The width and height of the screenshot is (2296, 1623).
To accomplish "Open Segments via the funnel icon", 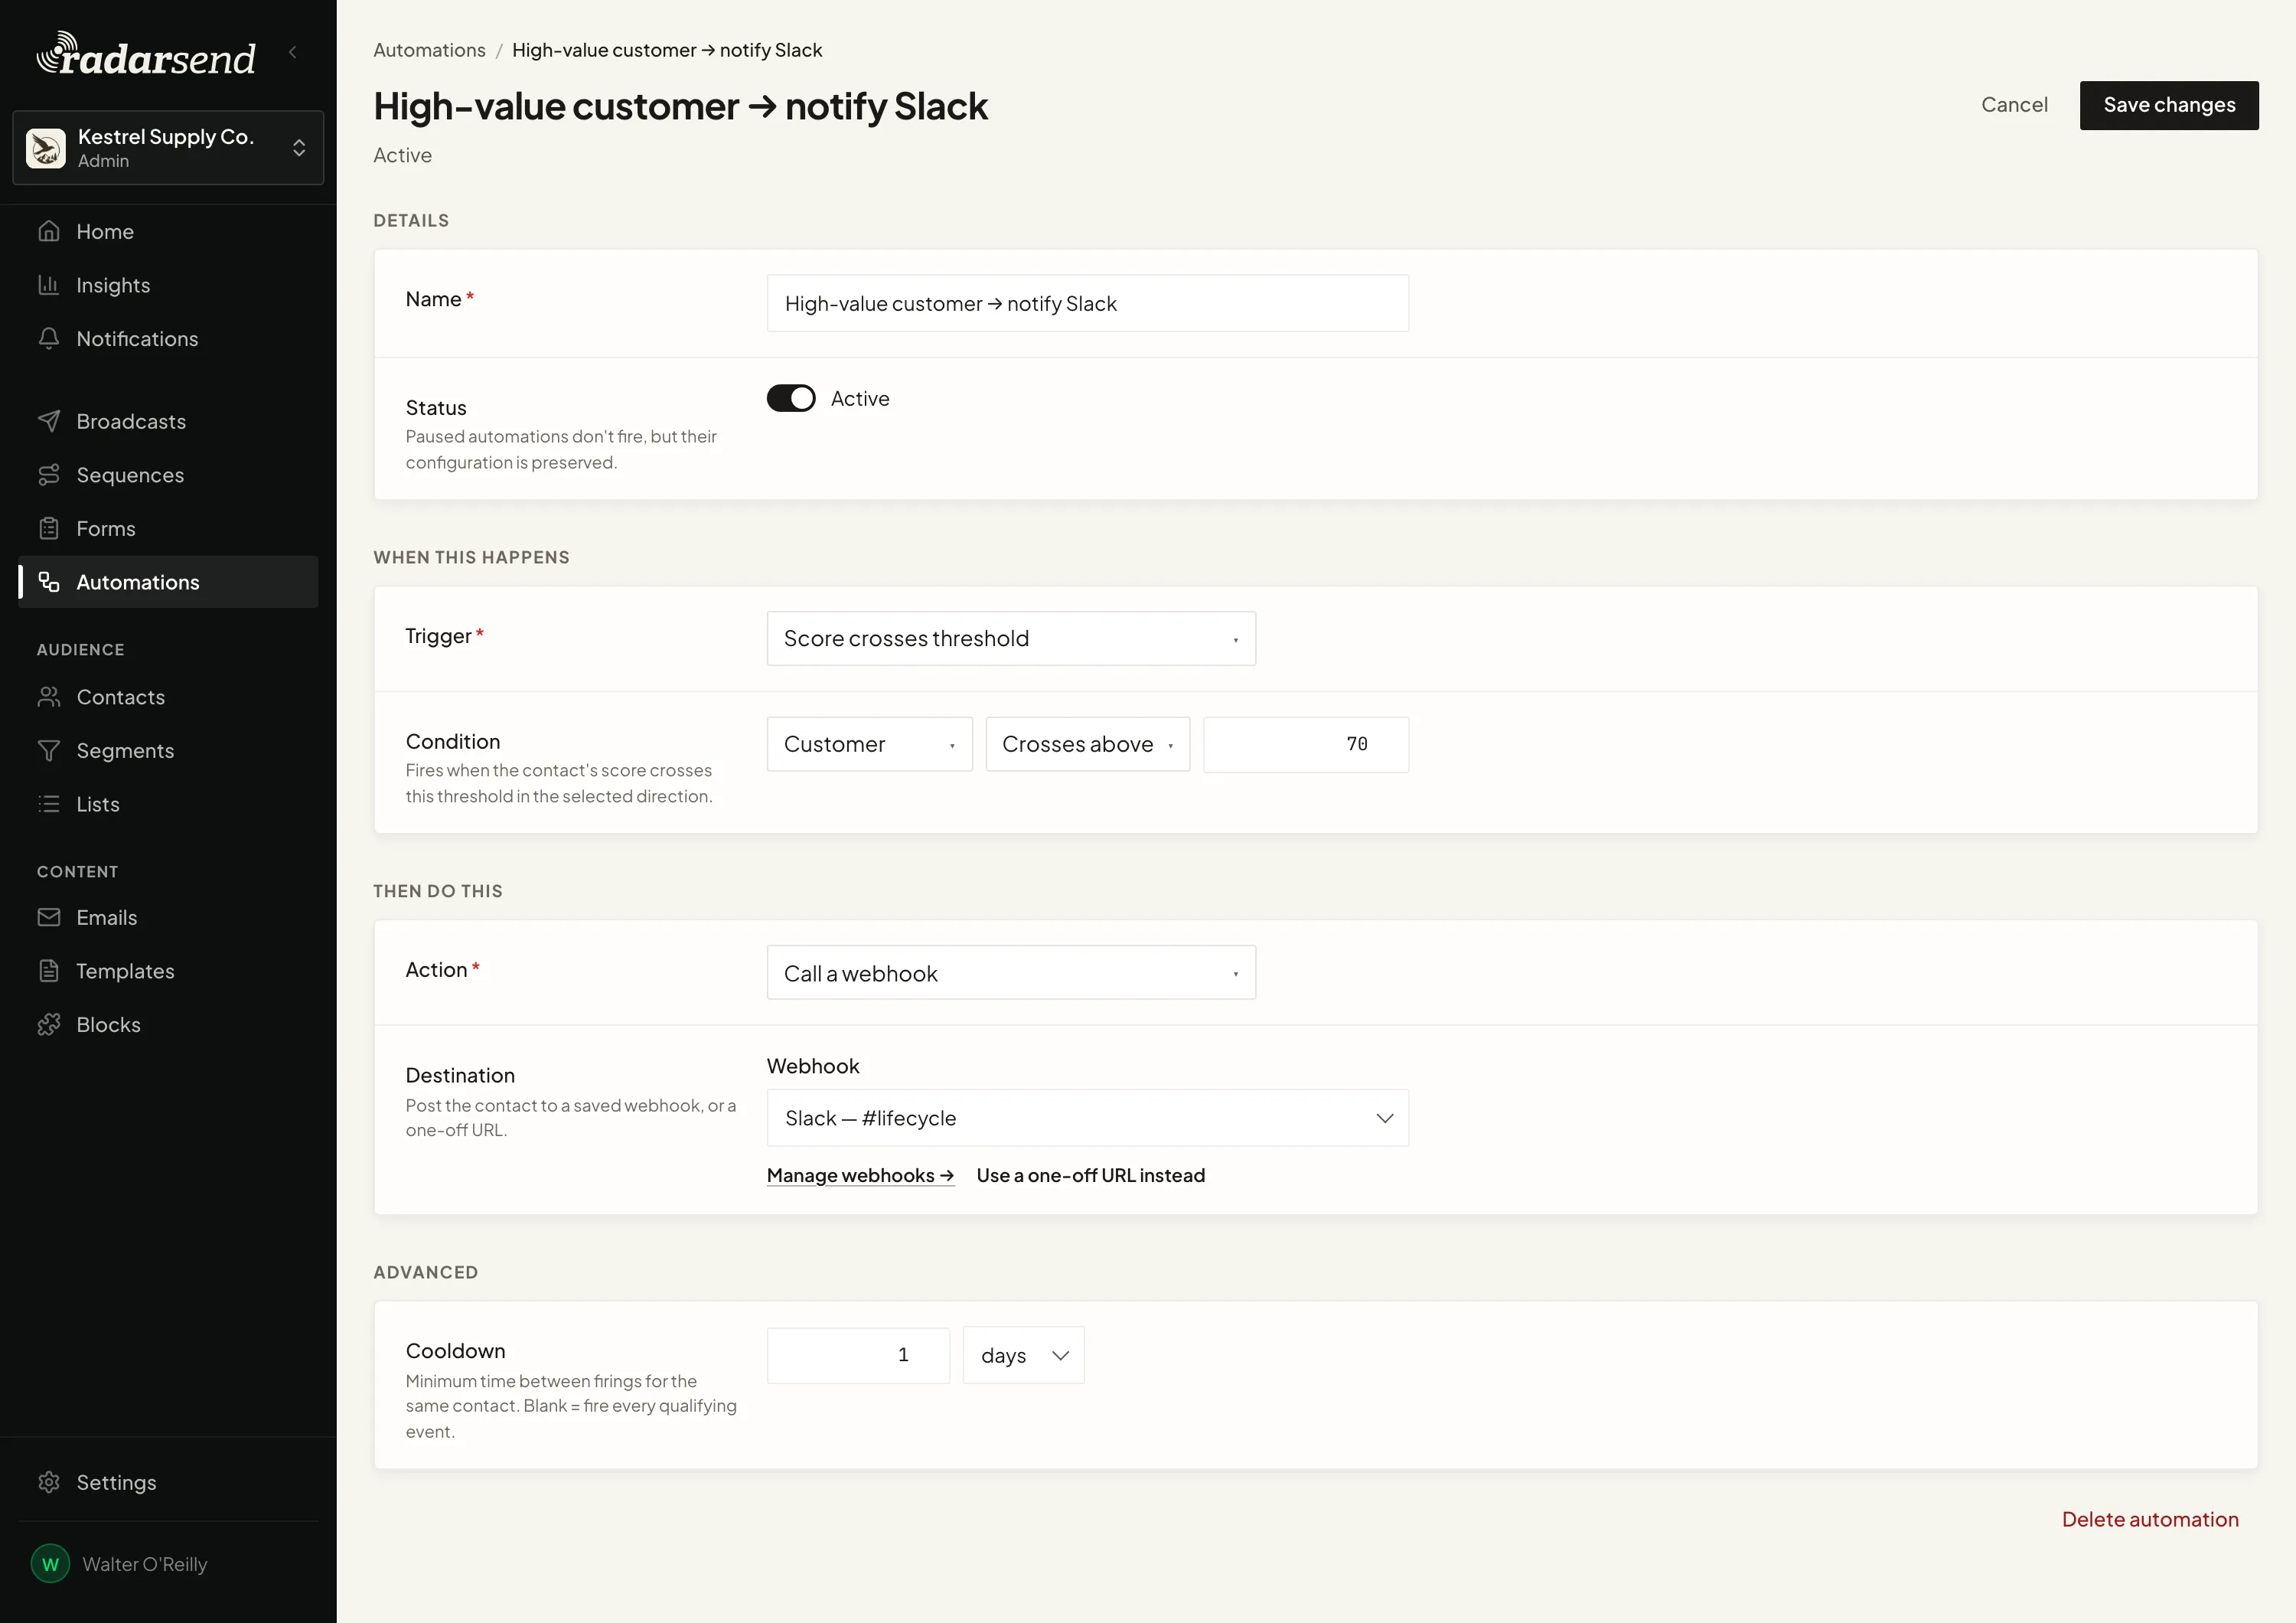I will pos(49,750).
